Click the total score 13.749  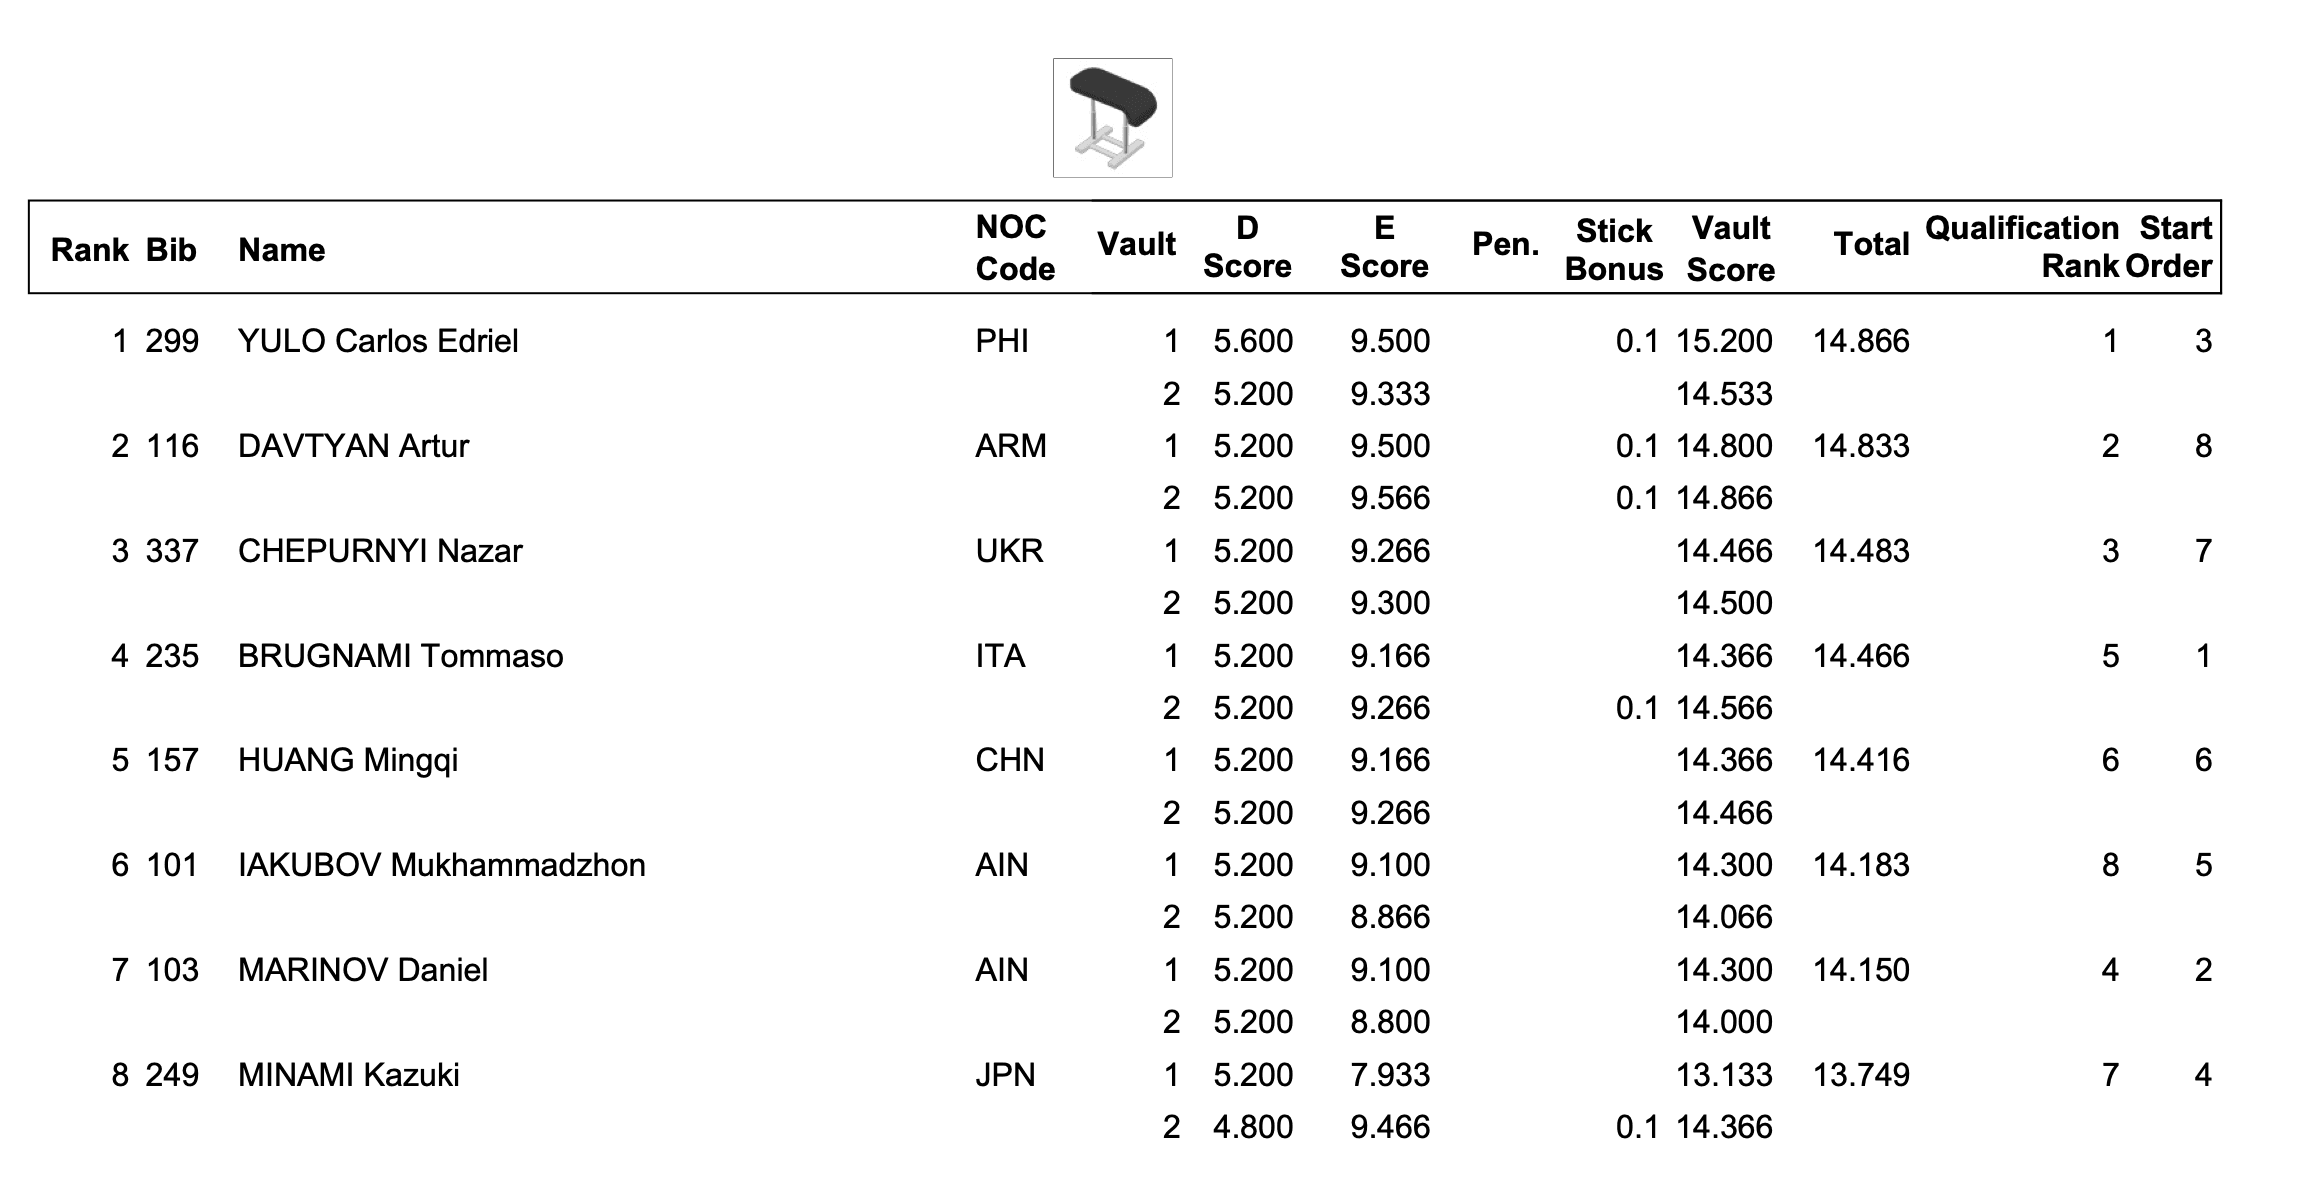1860,1075
